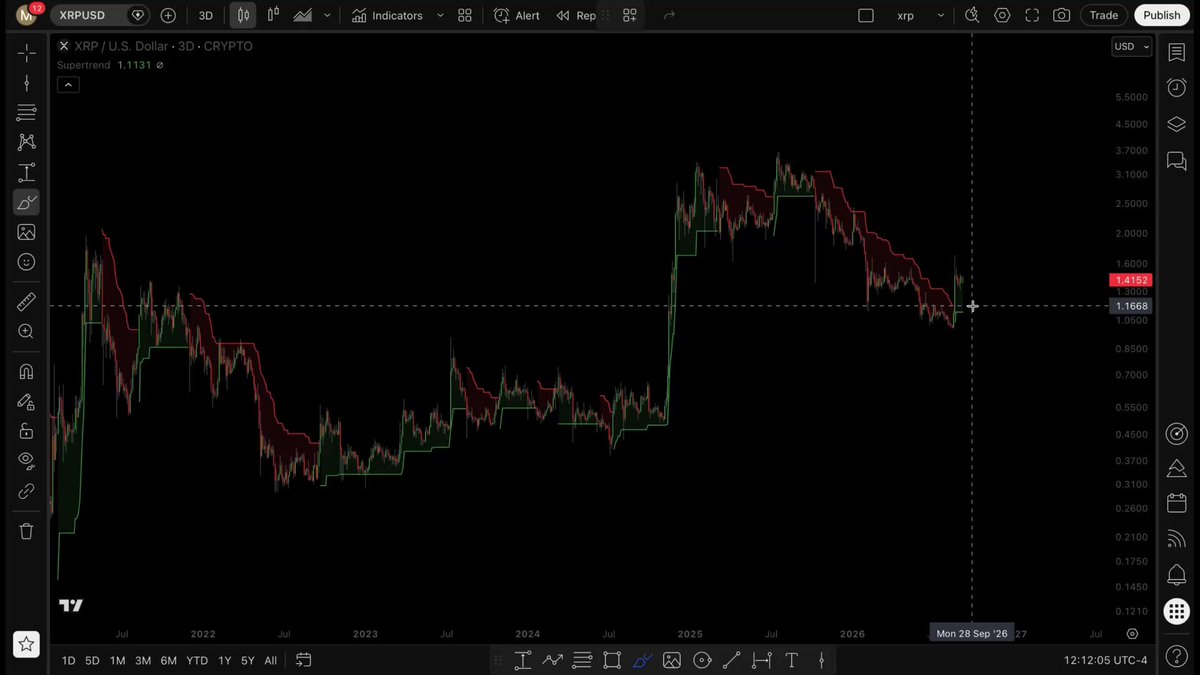Delete drawings with the trash icon
This screenshot has height=675, width=1200.
click(26, 531)
